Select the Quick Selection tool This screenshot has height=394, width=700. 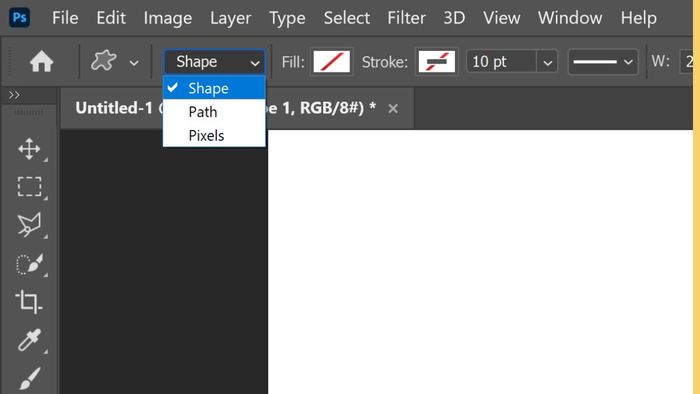click(29, 264)
